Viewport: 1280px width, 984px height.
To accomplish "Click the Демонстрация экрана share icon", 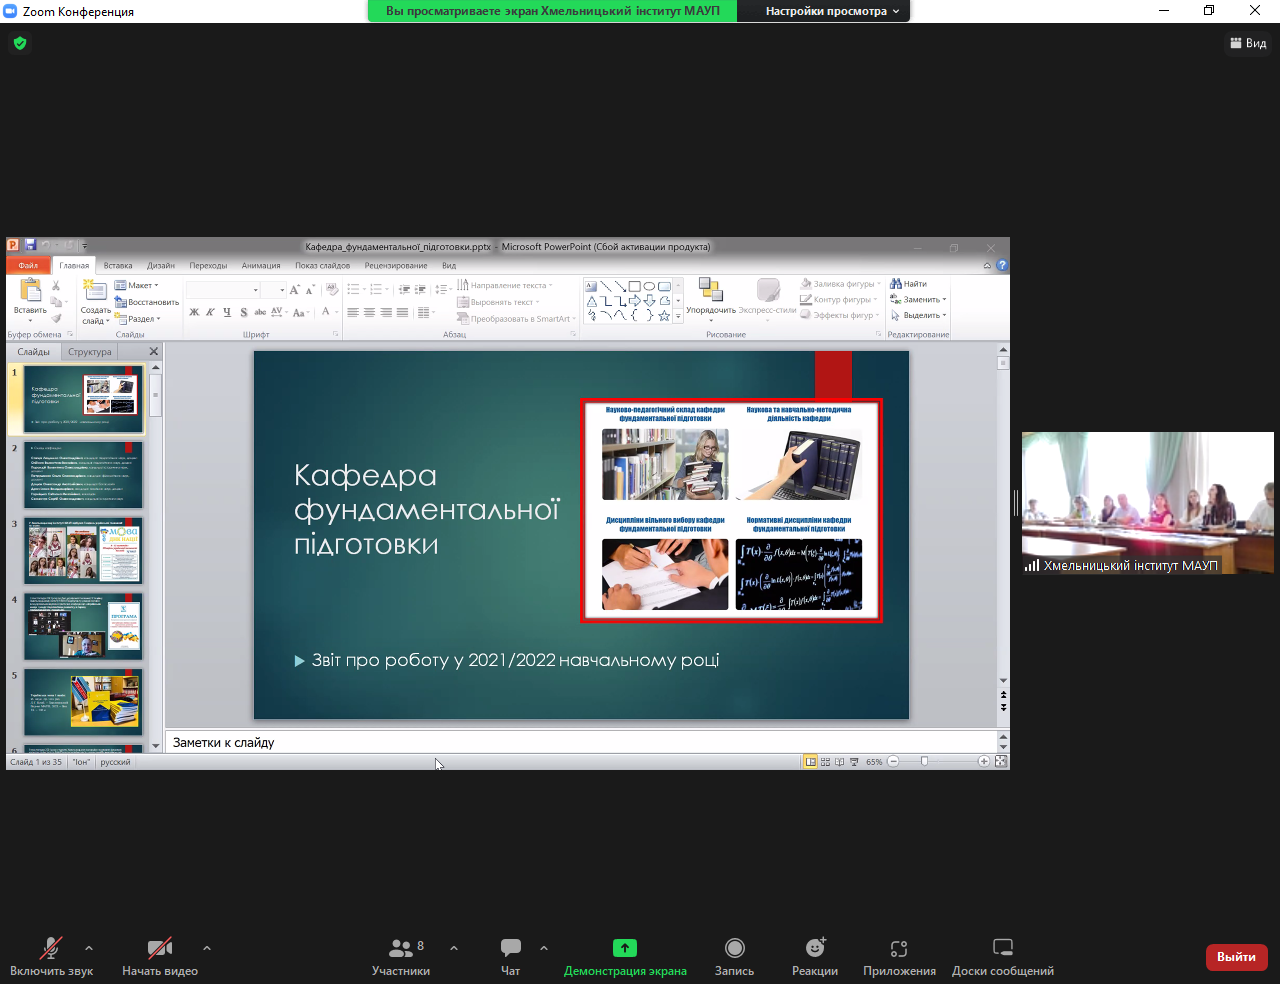I will (x=625, y=948).
